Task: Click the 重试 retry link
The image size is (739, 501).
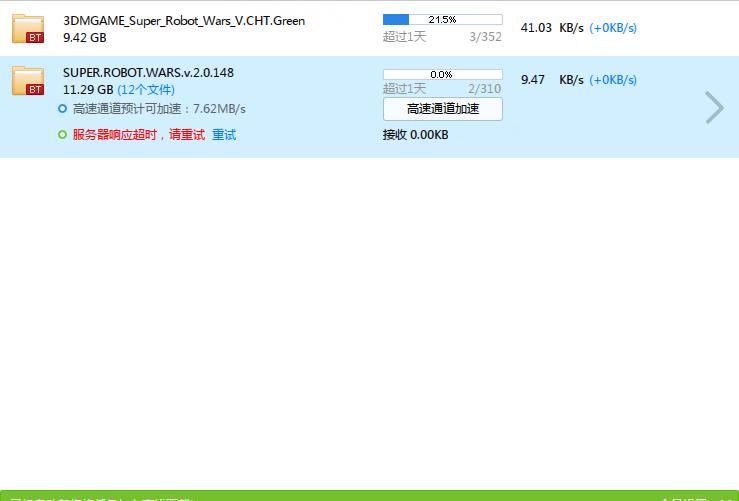Action: 224,135
